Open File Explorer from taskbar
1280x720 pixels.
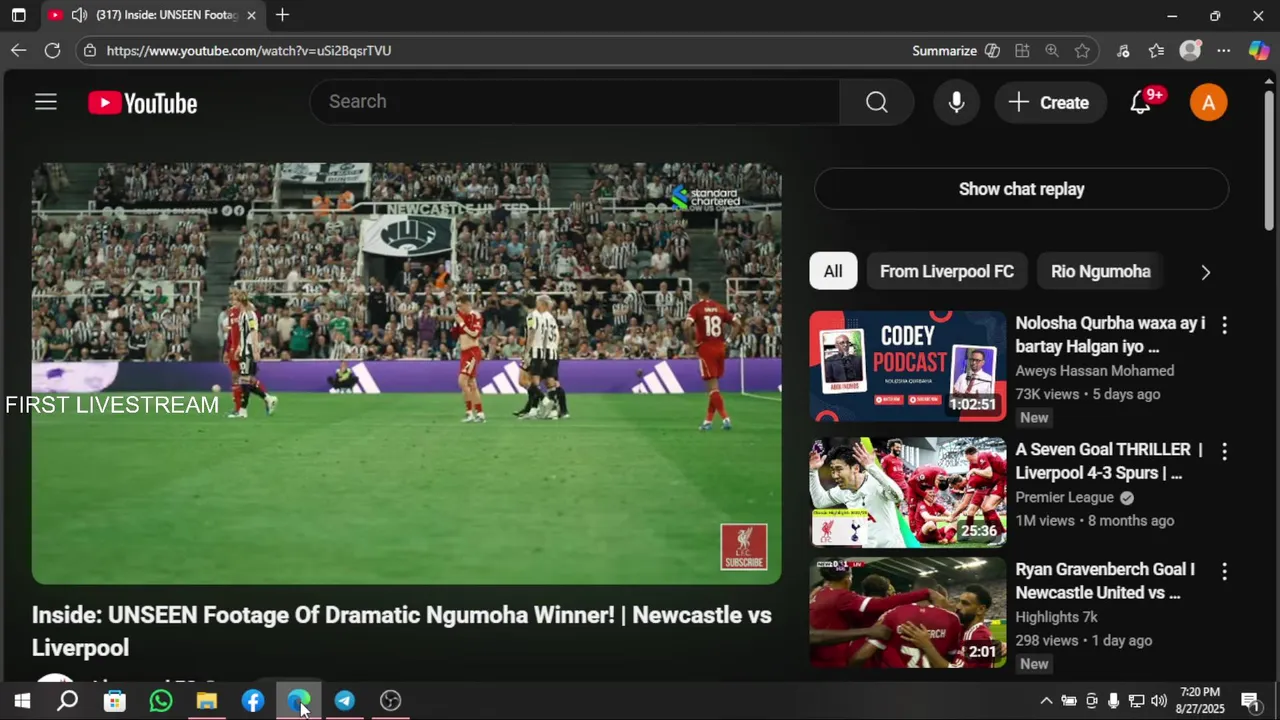pos(206,701)
